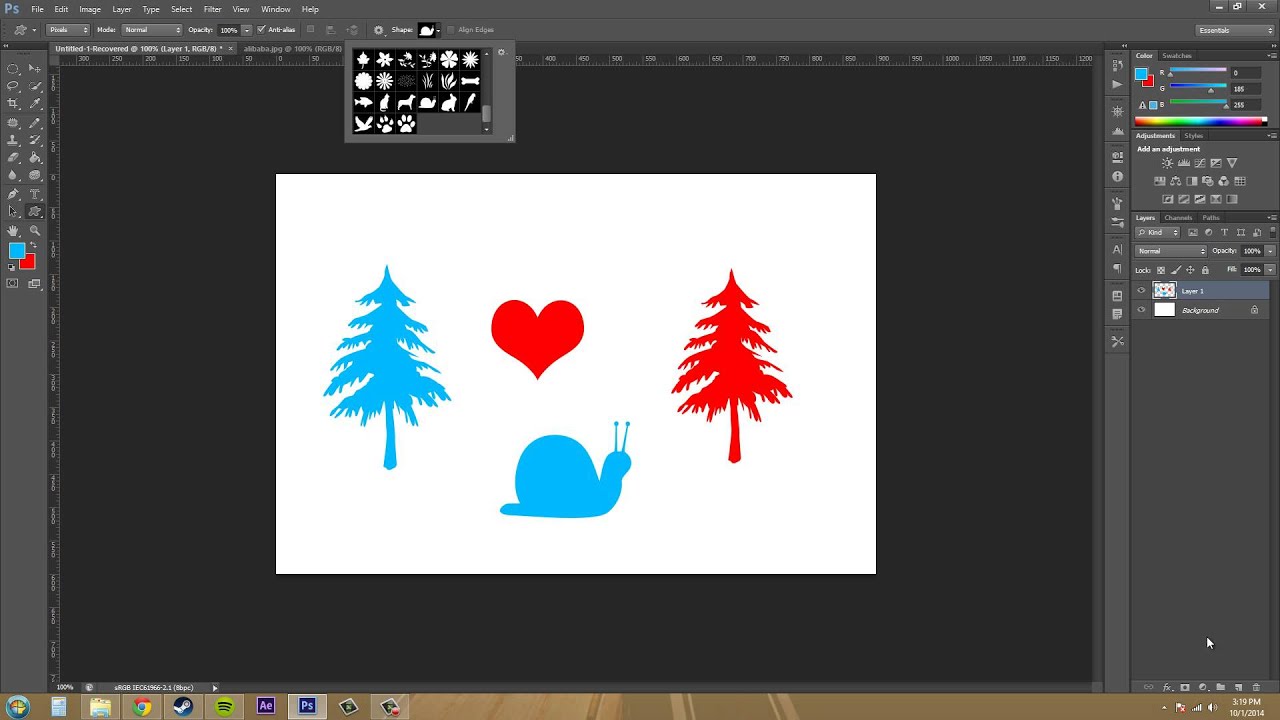The width and height of the screenshot is (1280, 720).
Task: Toggle pixel layer filter in Layers
Action: tap(1193, 232)
